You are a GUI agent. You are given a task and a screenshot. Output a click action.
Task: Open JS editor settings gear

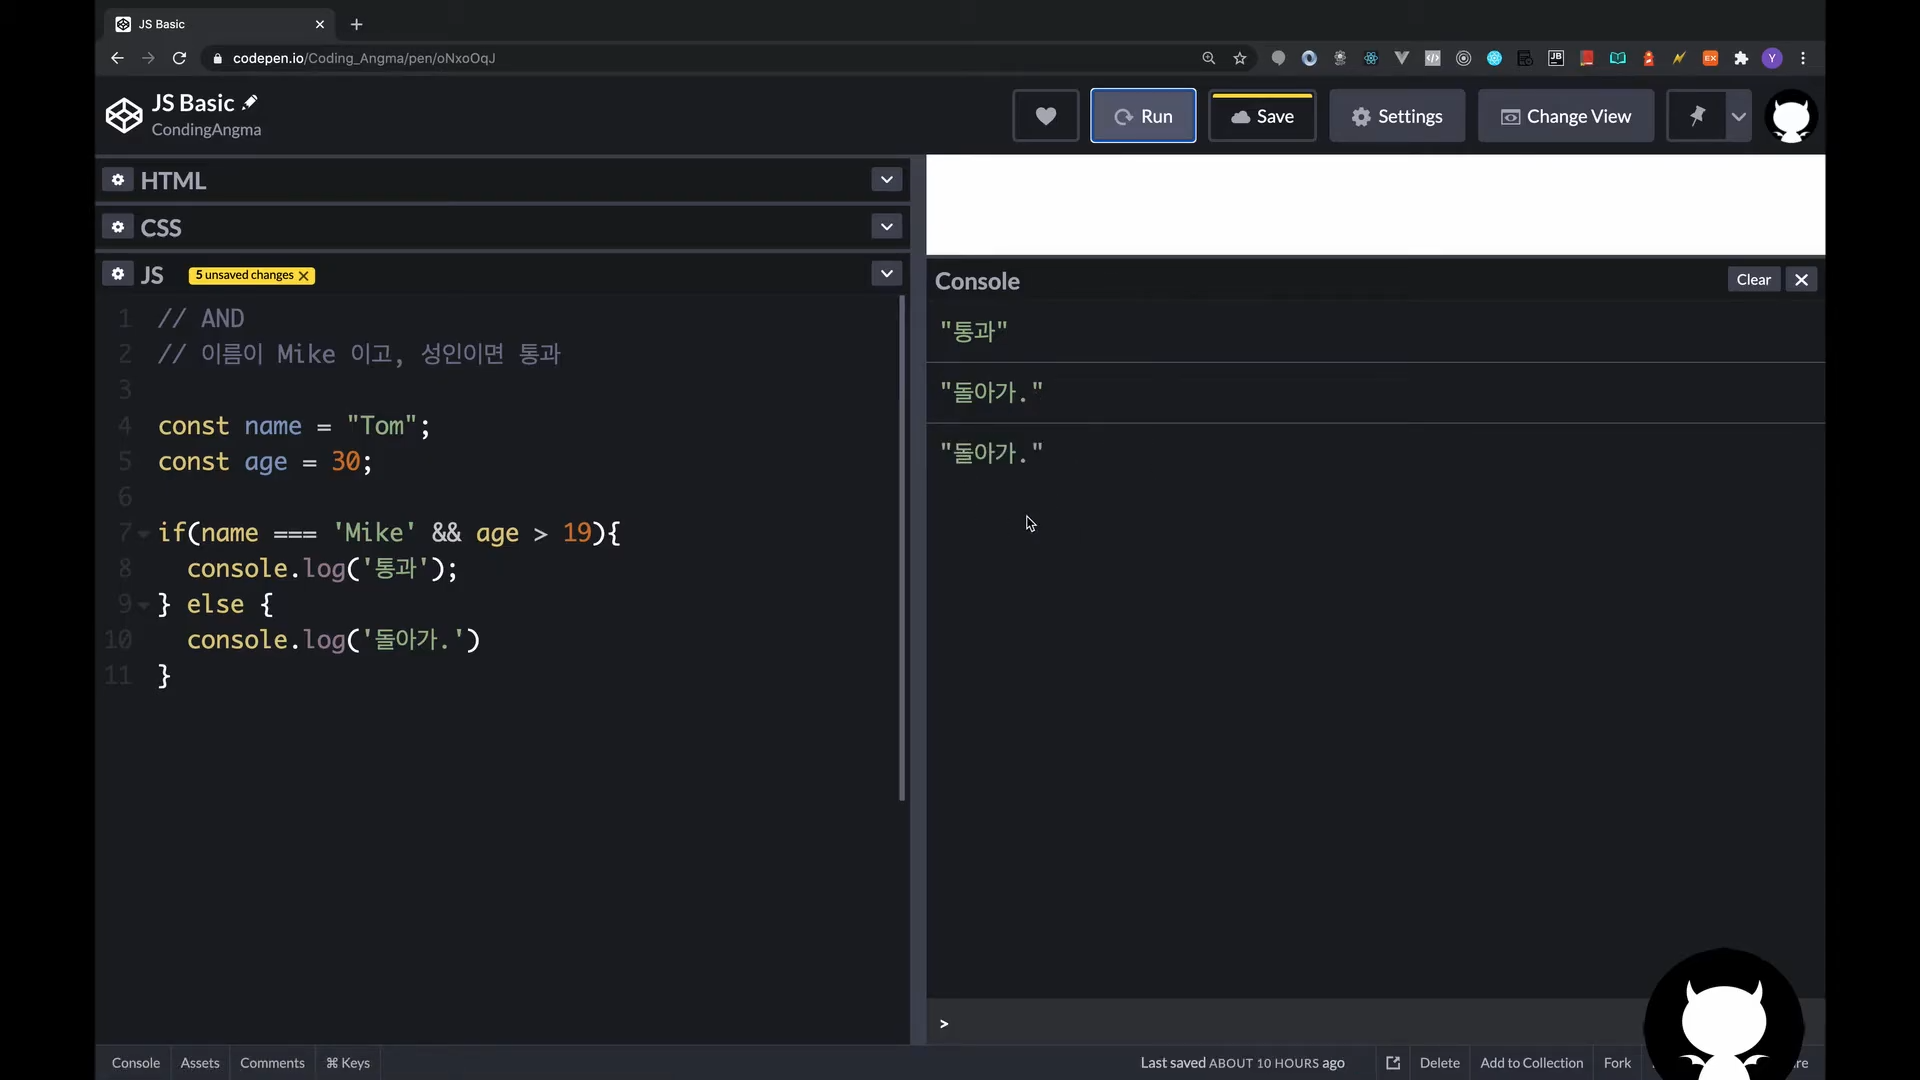coord(118,274)
